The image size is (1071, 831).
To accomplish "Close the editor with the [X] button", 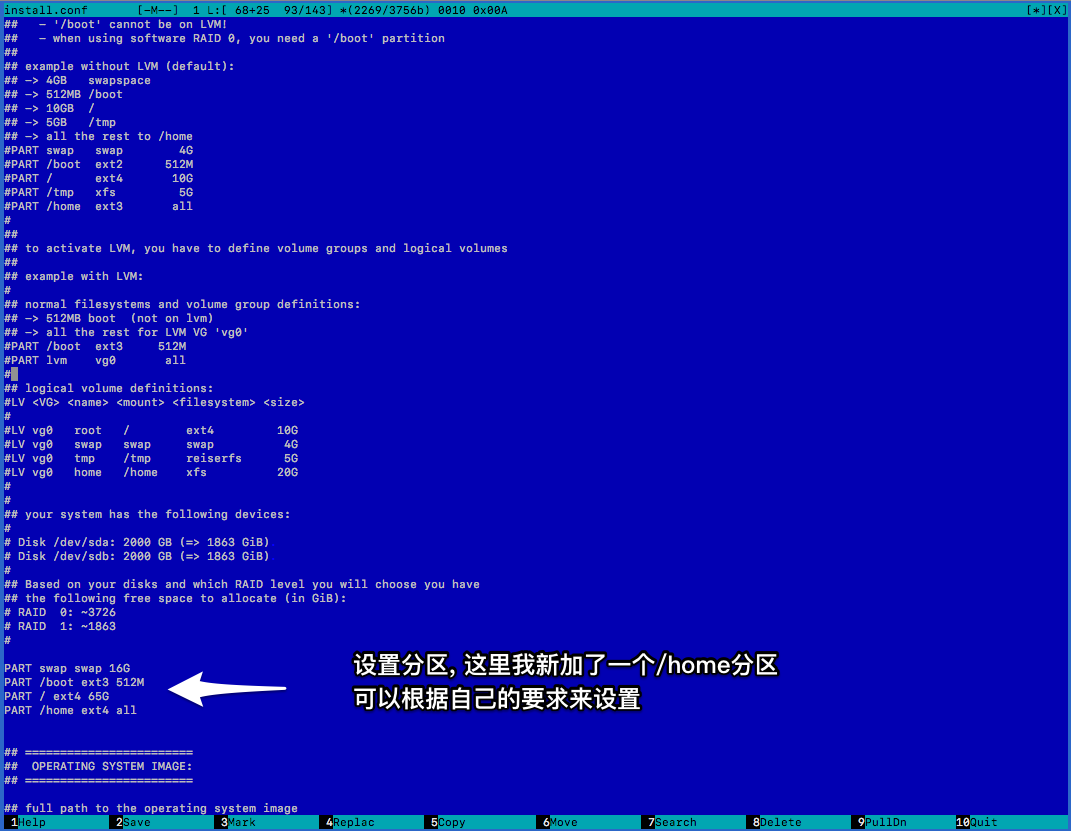I will click(1055, 9).
